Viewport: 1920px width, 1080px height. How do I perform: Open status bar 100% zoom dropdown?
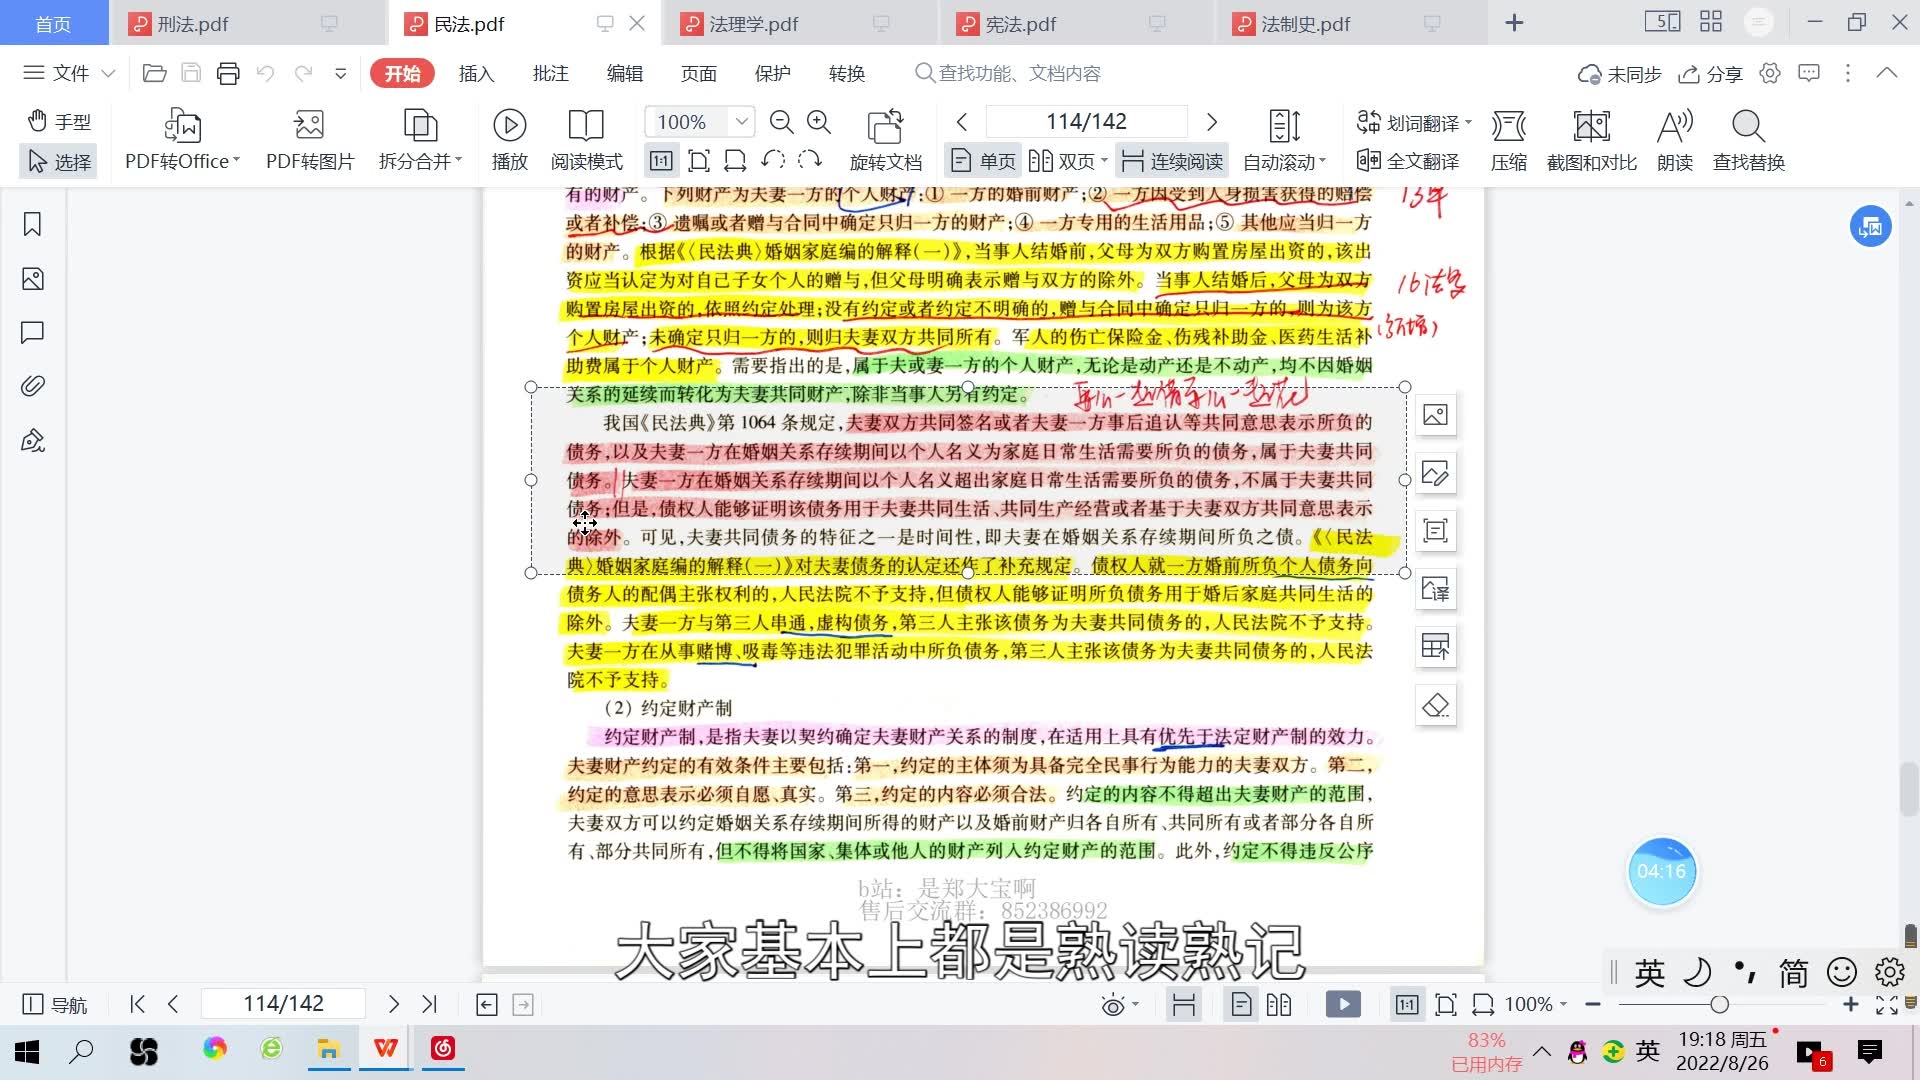(x=1536, y=1004)
